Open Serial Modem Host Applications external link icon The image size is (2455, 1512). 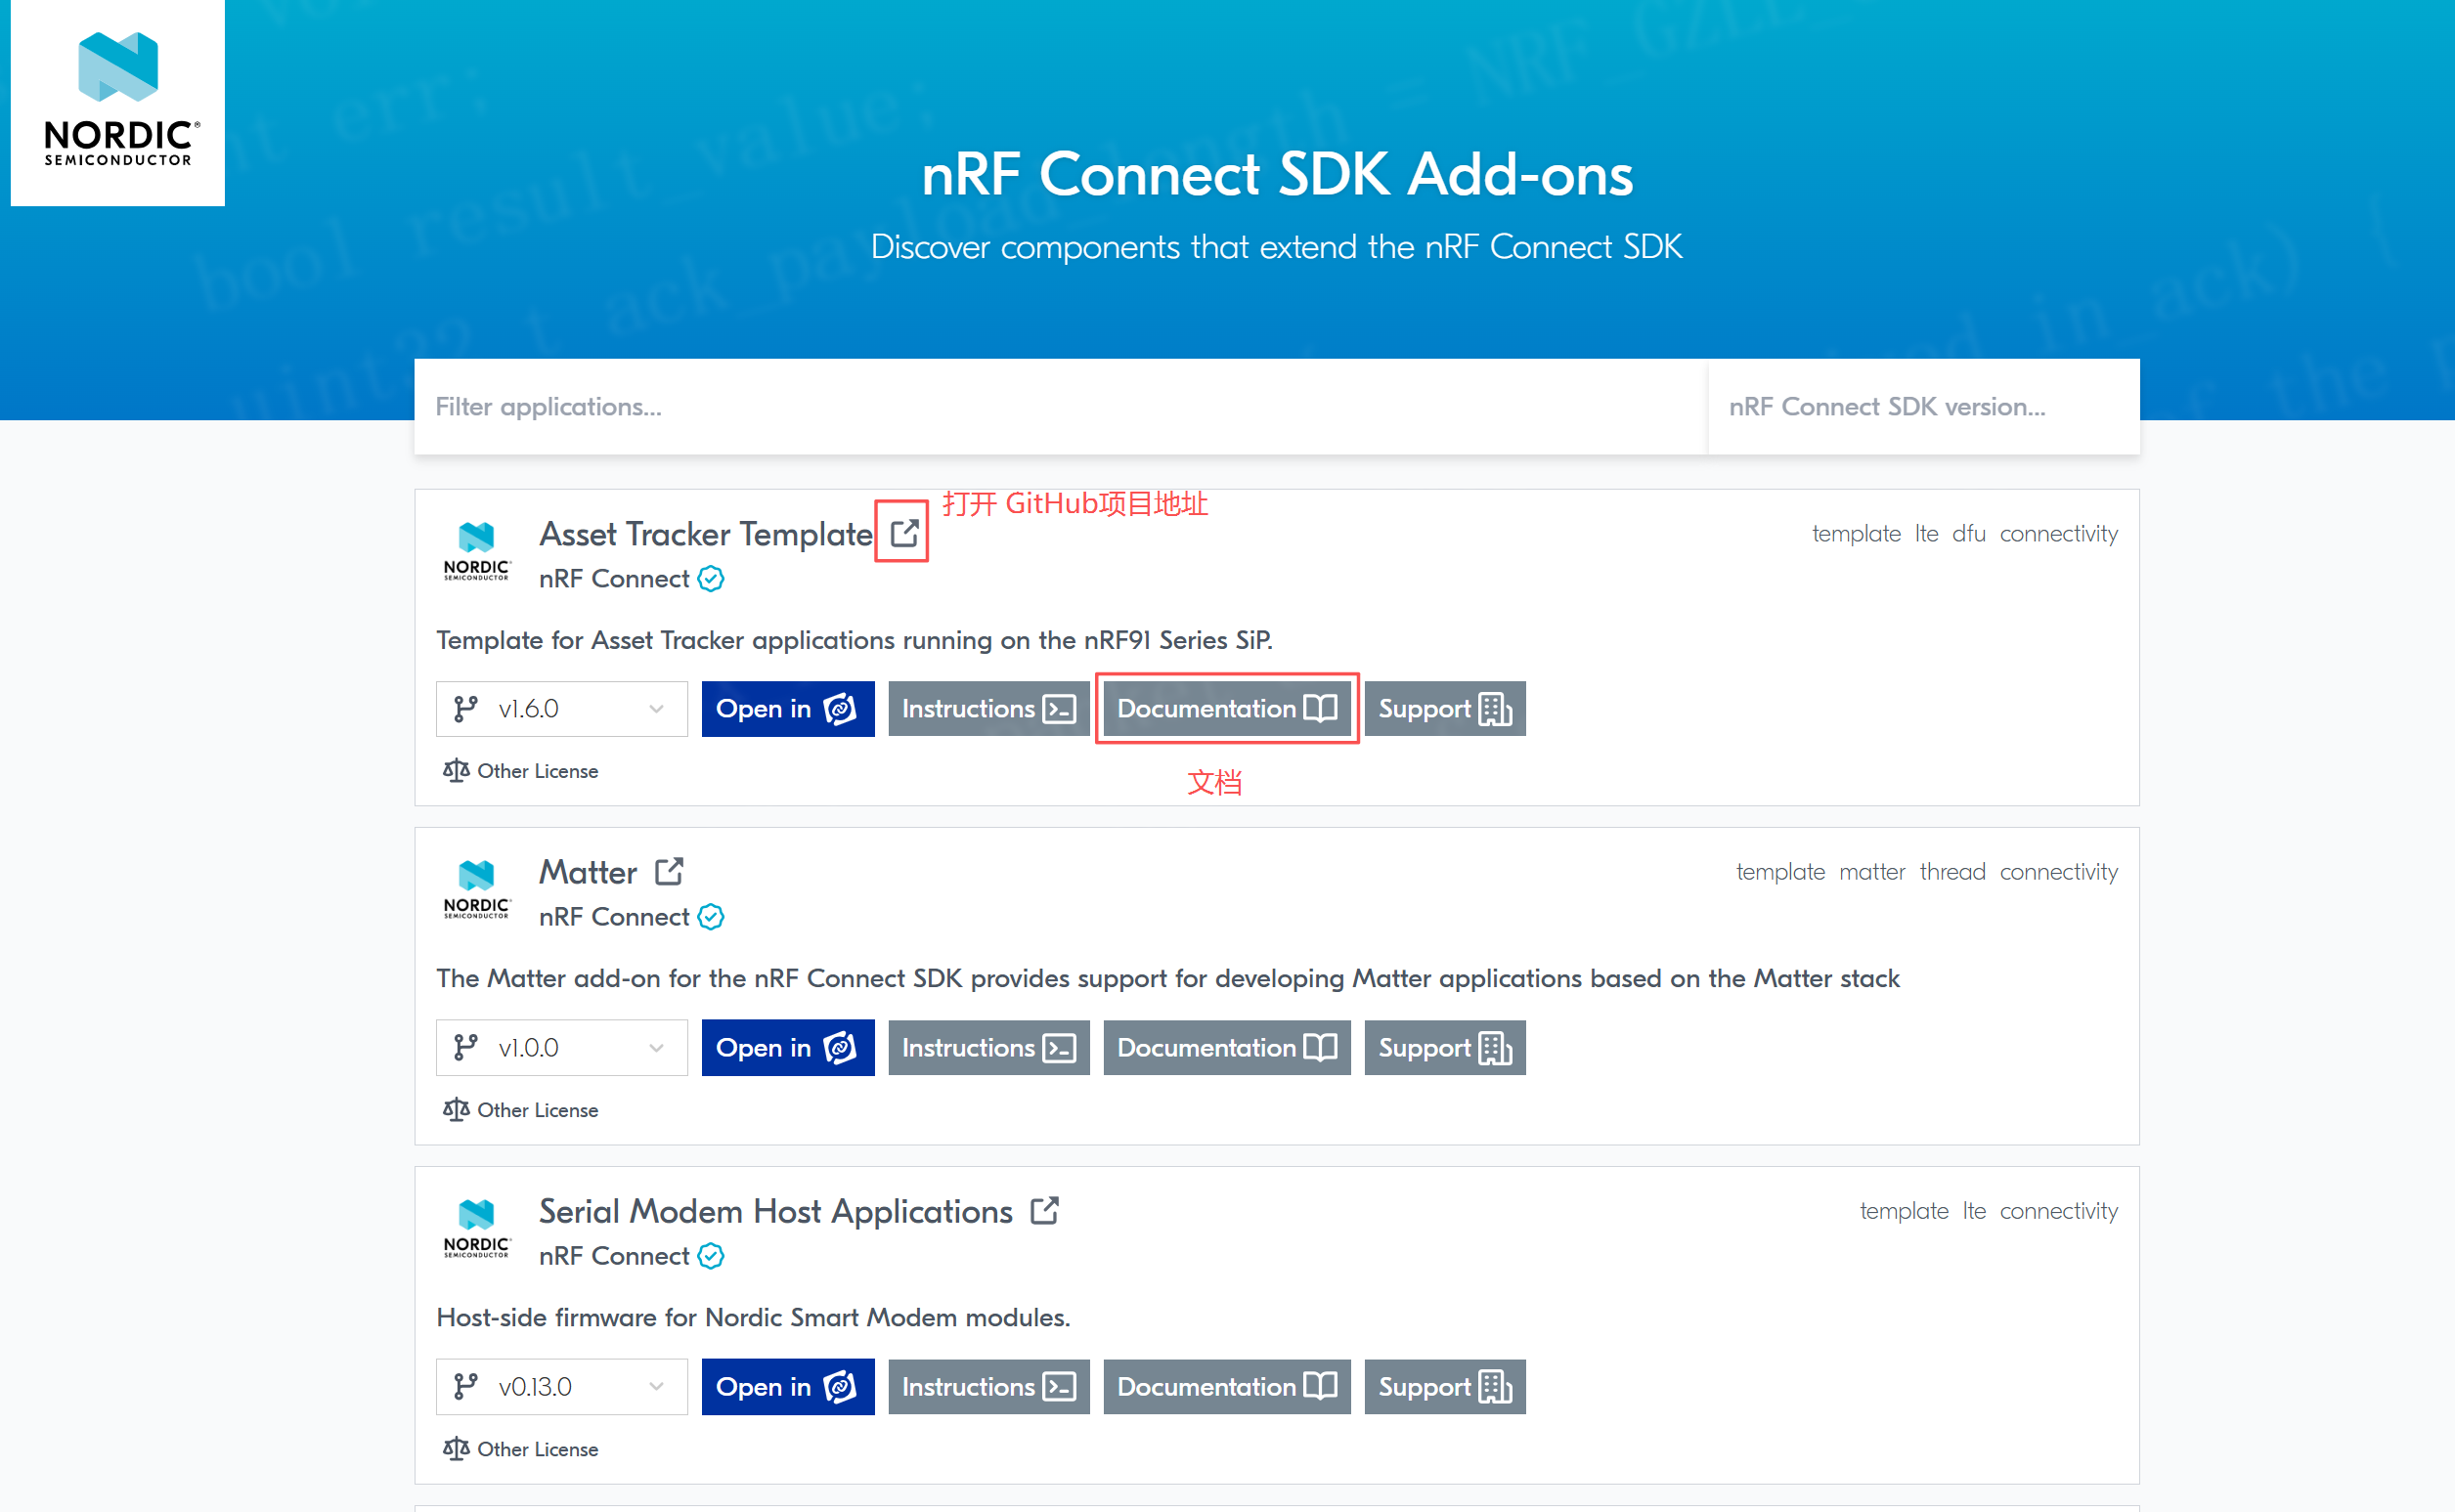click(x=1045, y=1210)
